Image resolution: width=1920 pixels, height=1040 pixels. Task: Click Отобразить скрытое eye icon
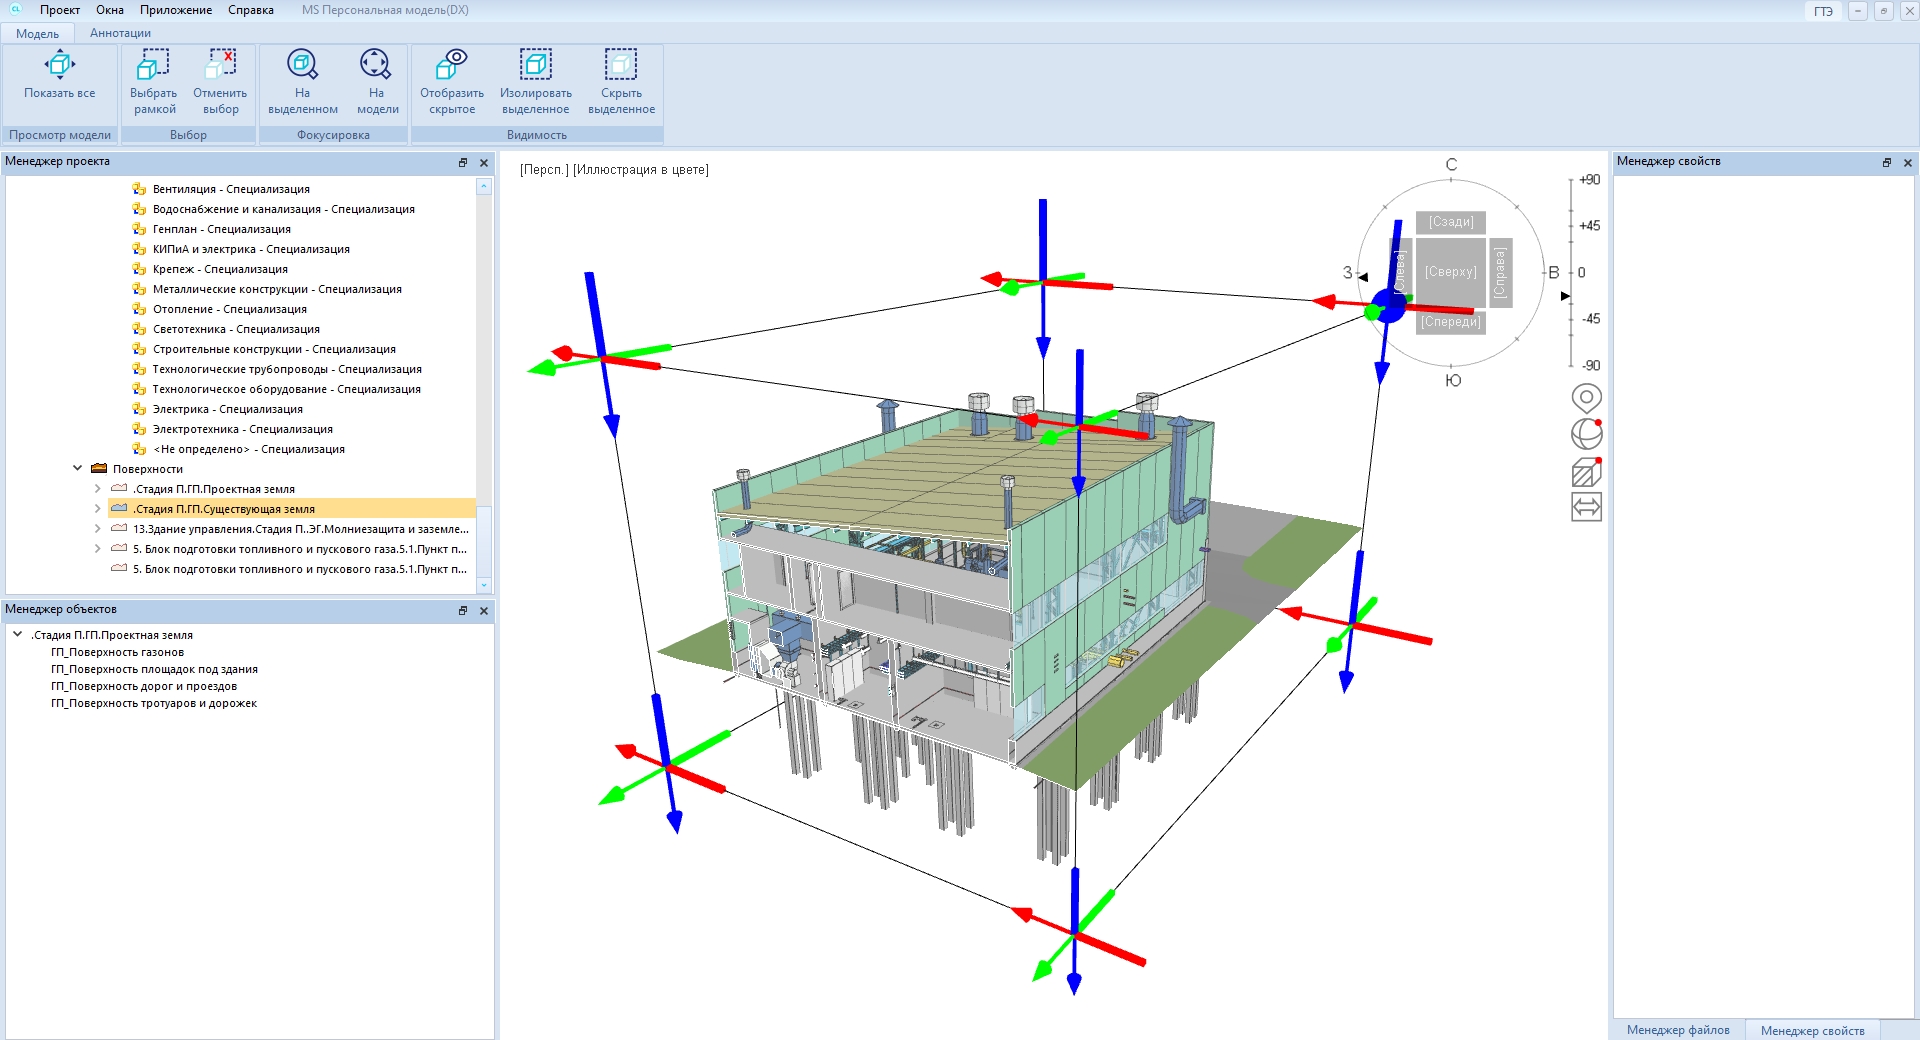pos(451,66)
